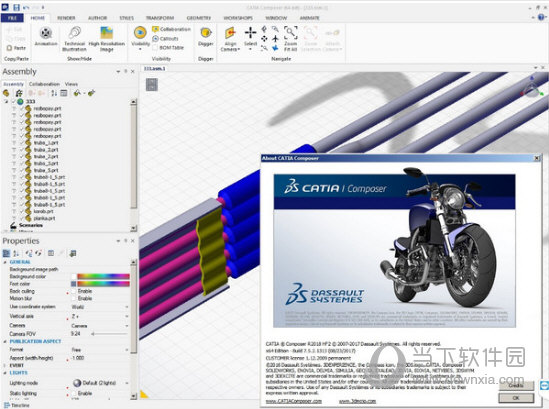Open the www.CATIAComposer.com link
Viewport: 549px width, 409px height.
(x=293, y=401)
